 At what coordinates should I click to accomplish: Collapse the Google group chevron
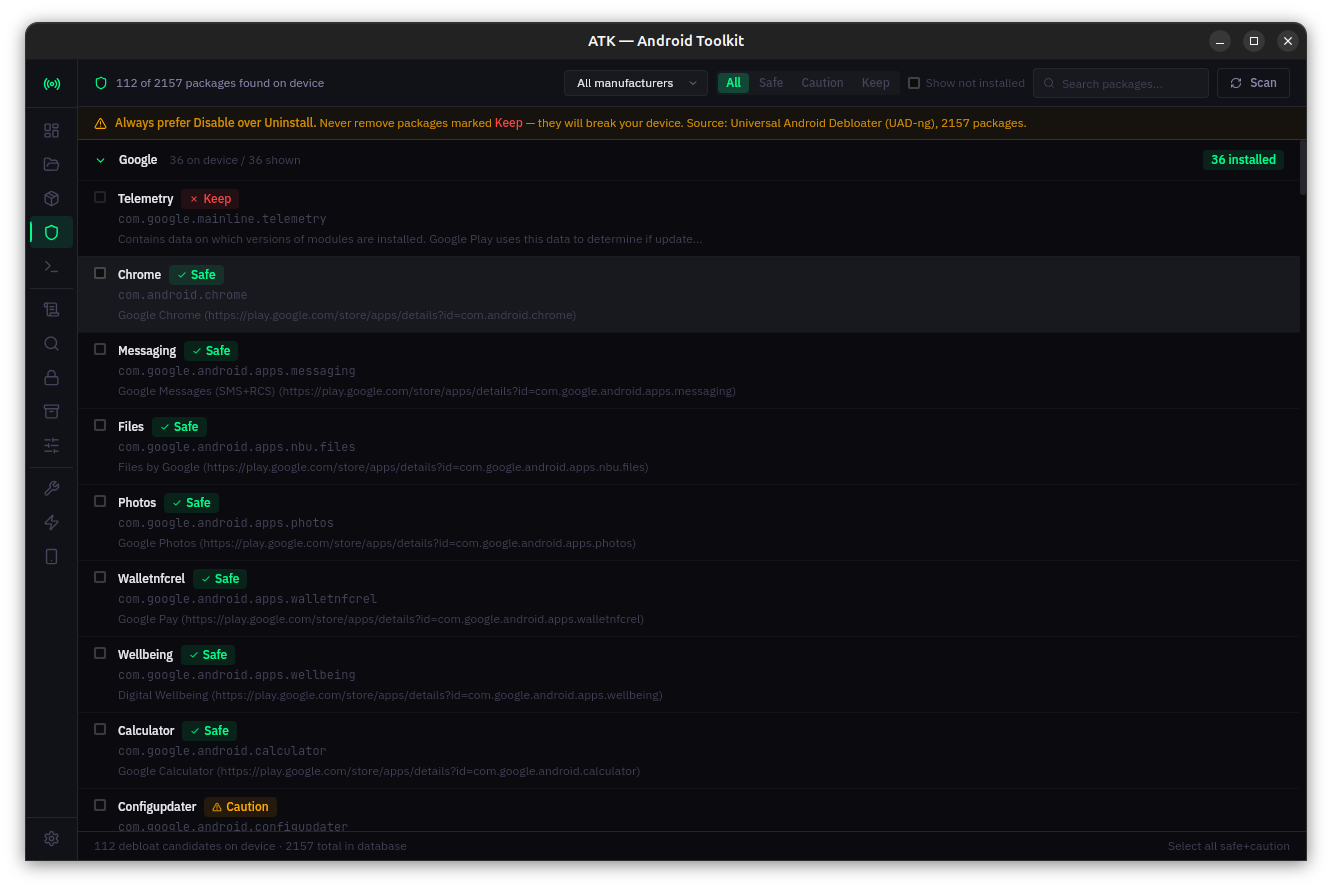click(x=100, y=160)
